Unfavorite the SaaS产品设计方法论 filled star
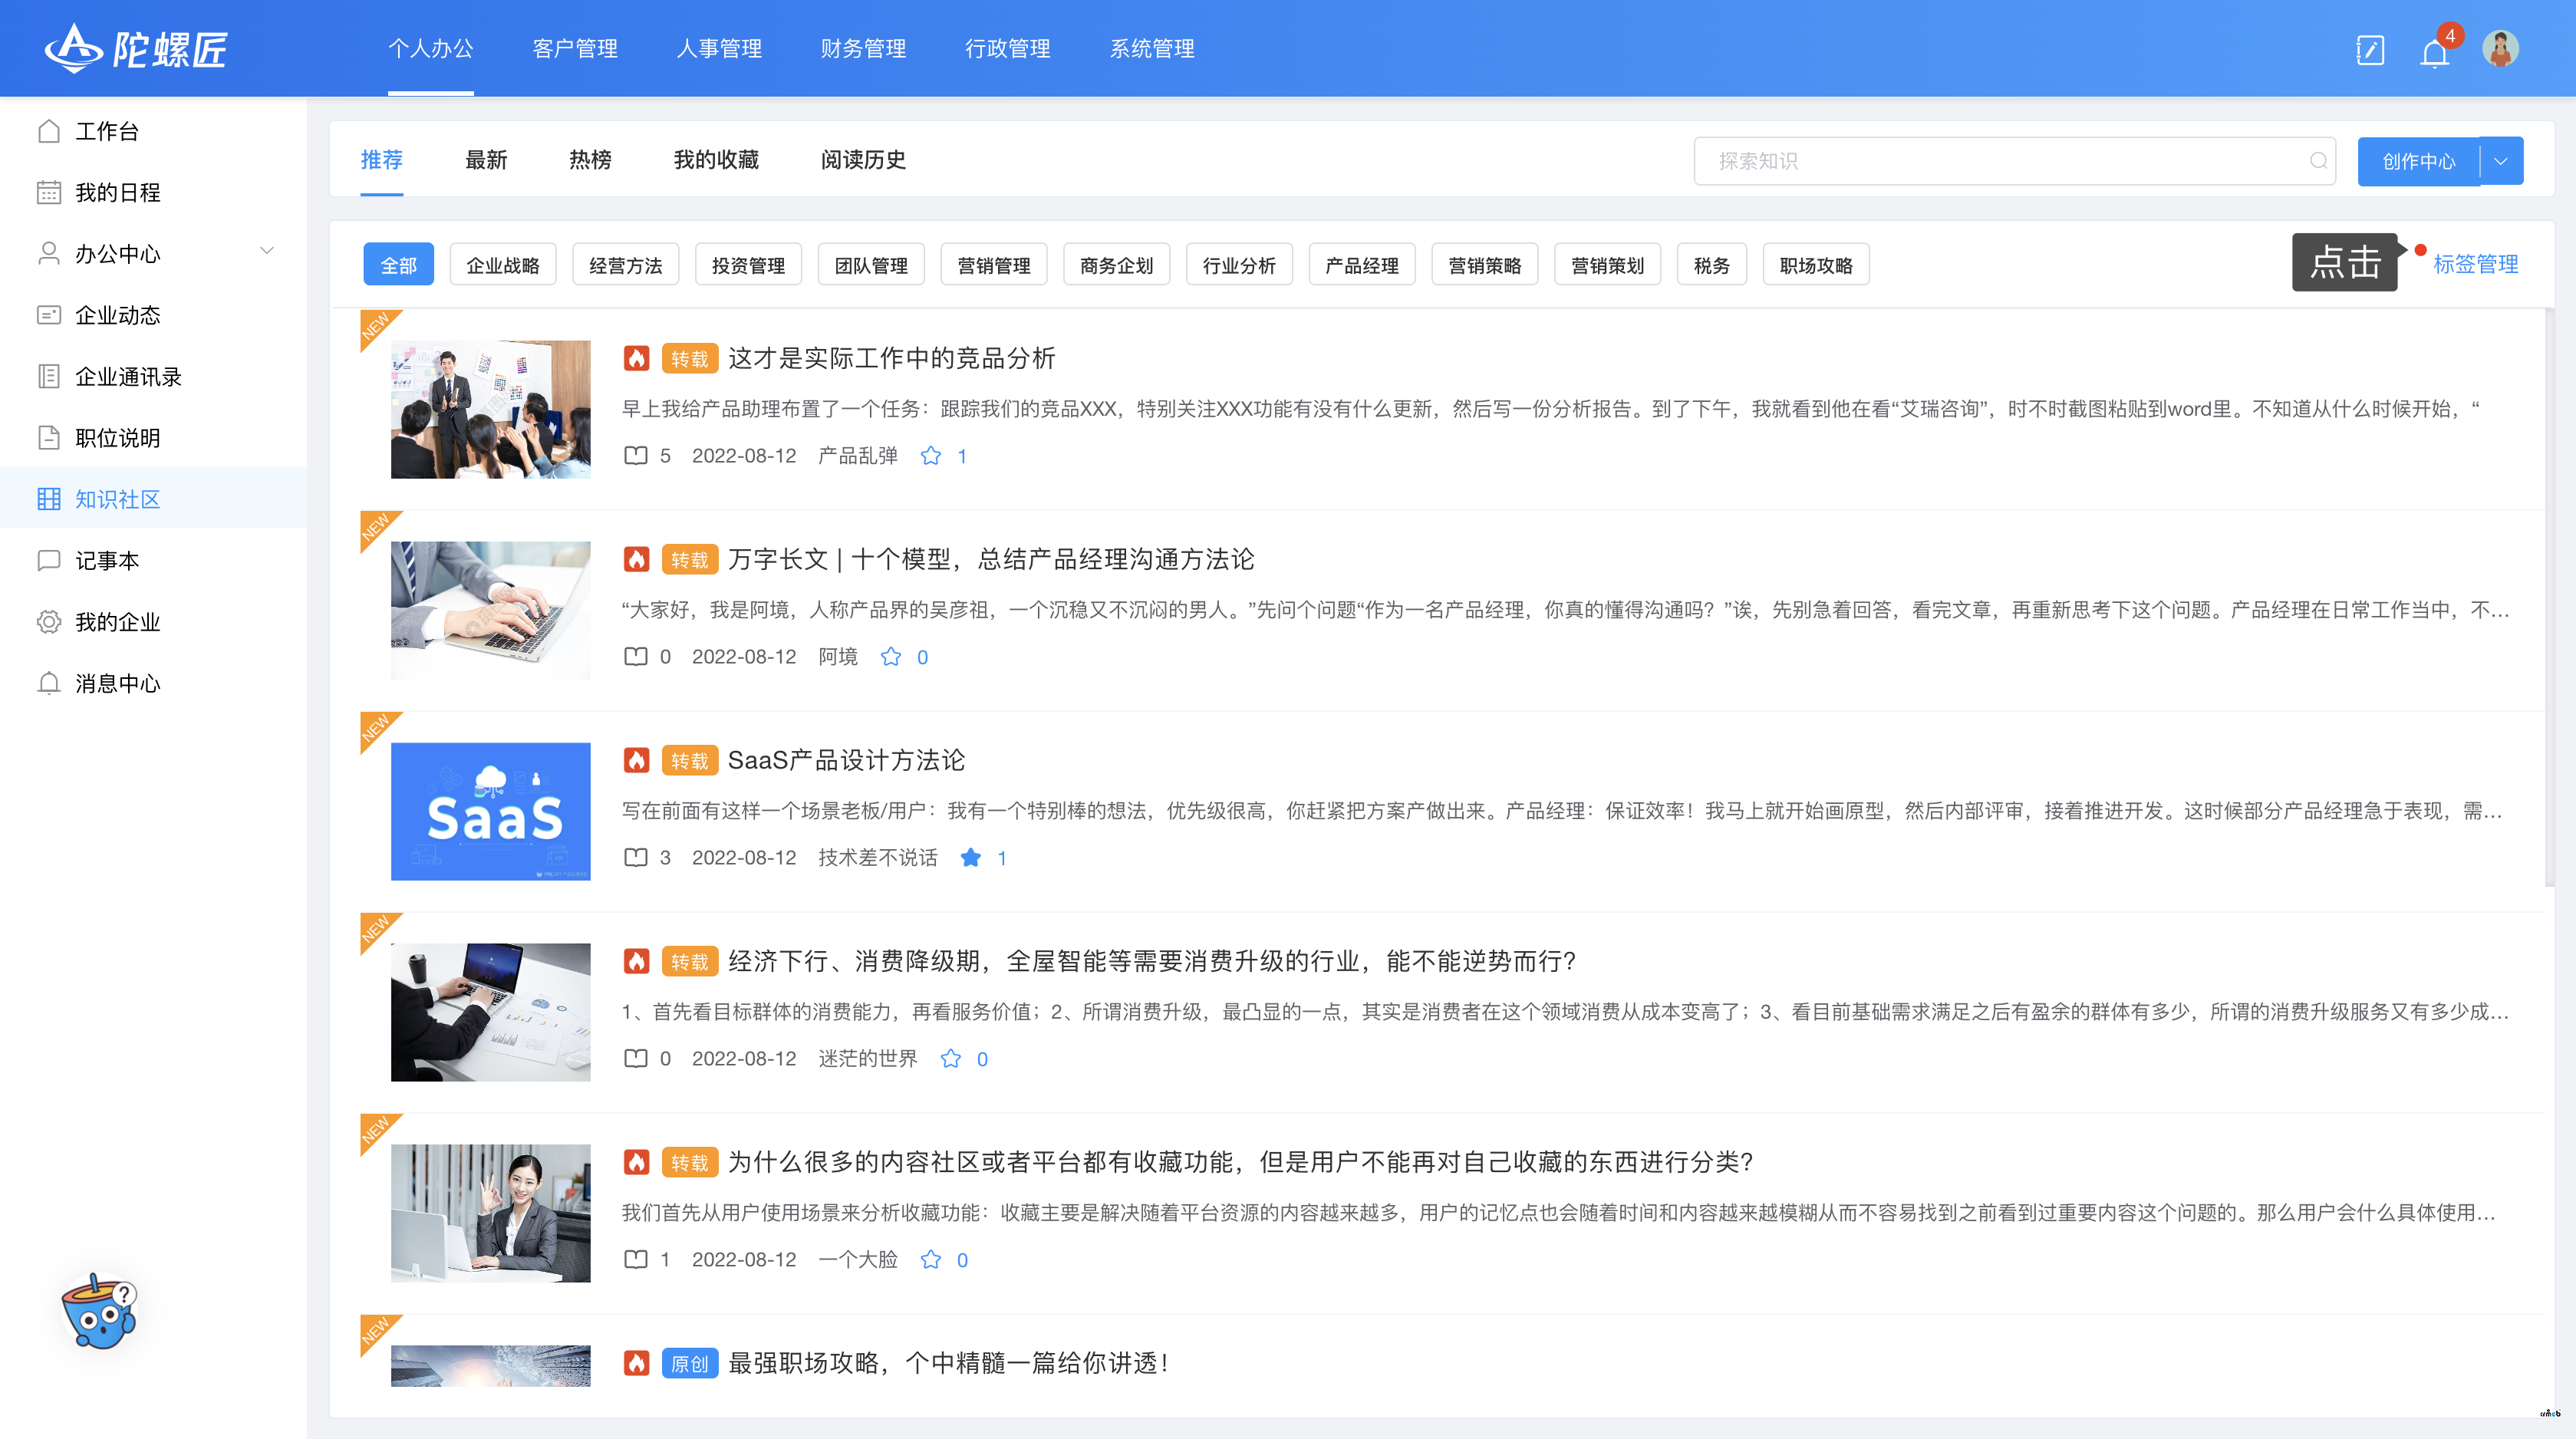 [x=970, y=858]
